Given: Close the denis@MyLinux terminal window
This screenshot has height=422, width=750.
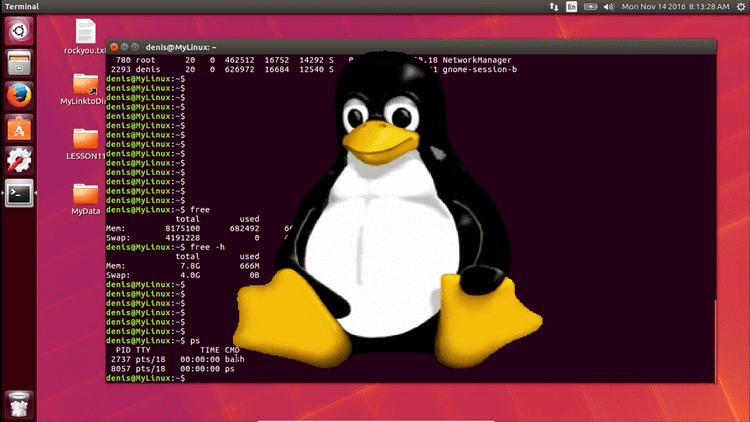Looking at the screenshot, I should coord(114,47).
